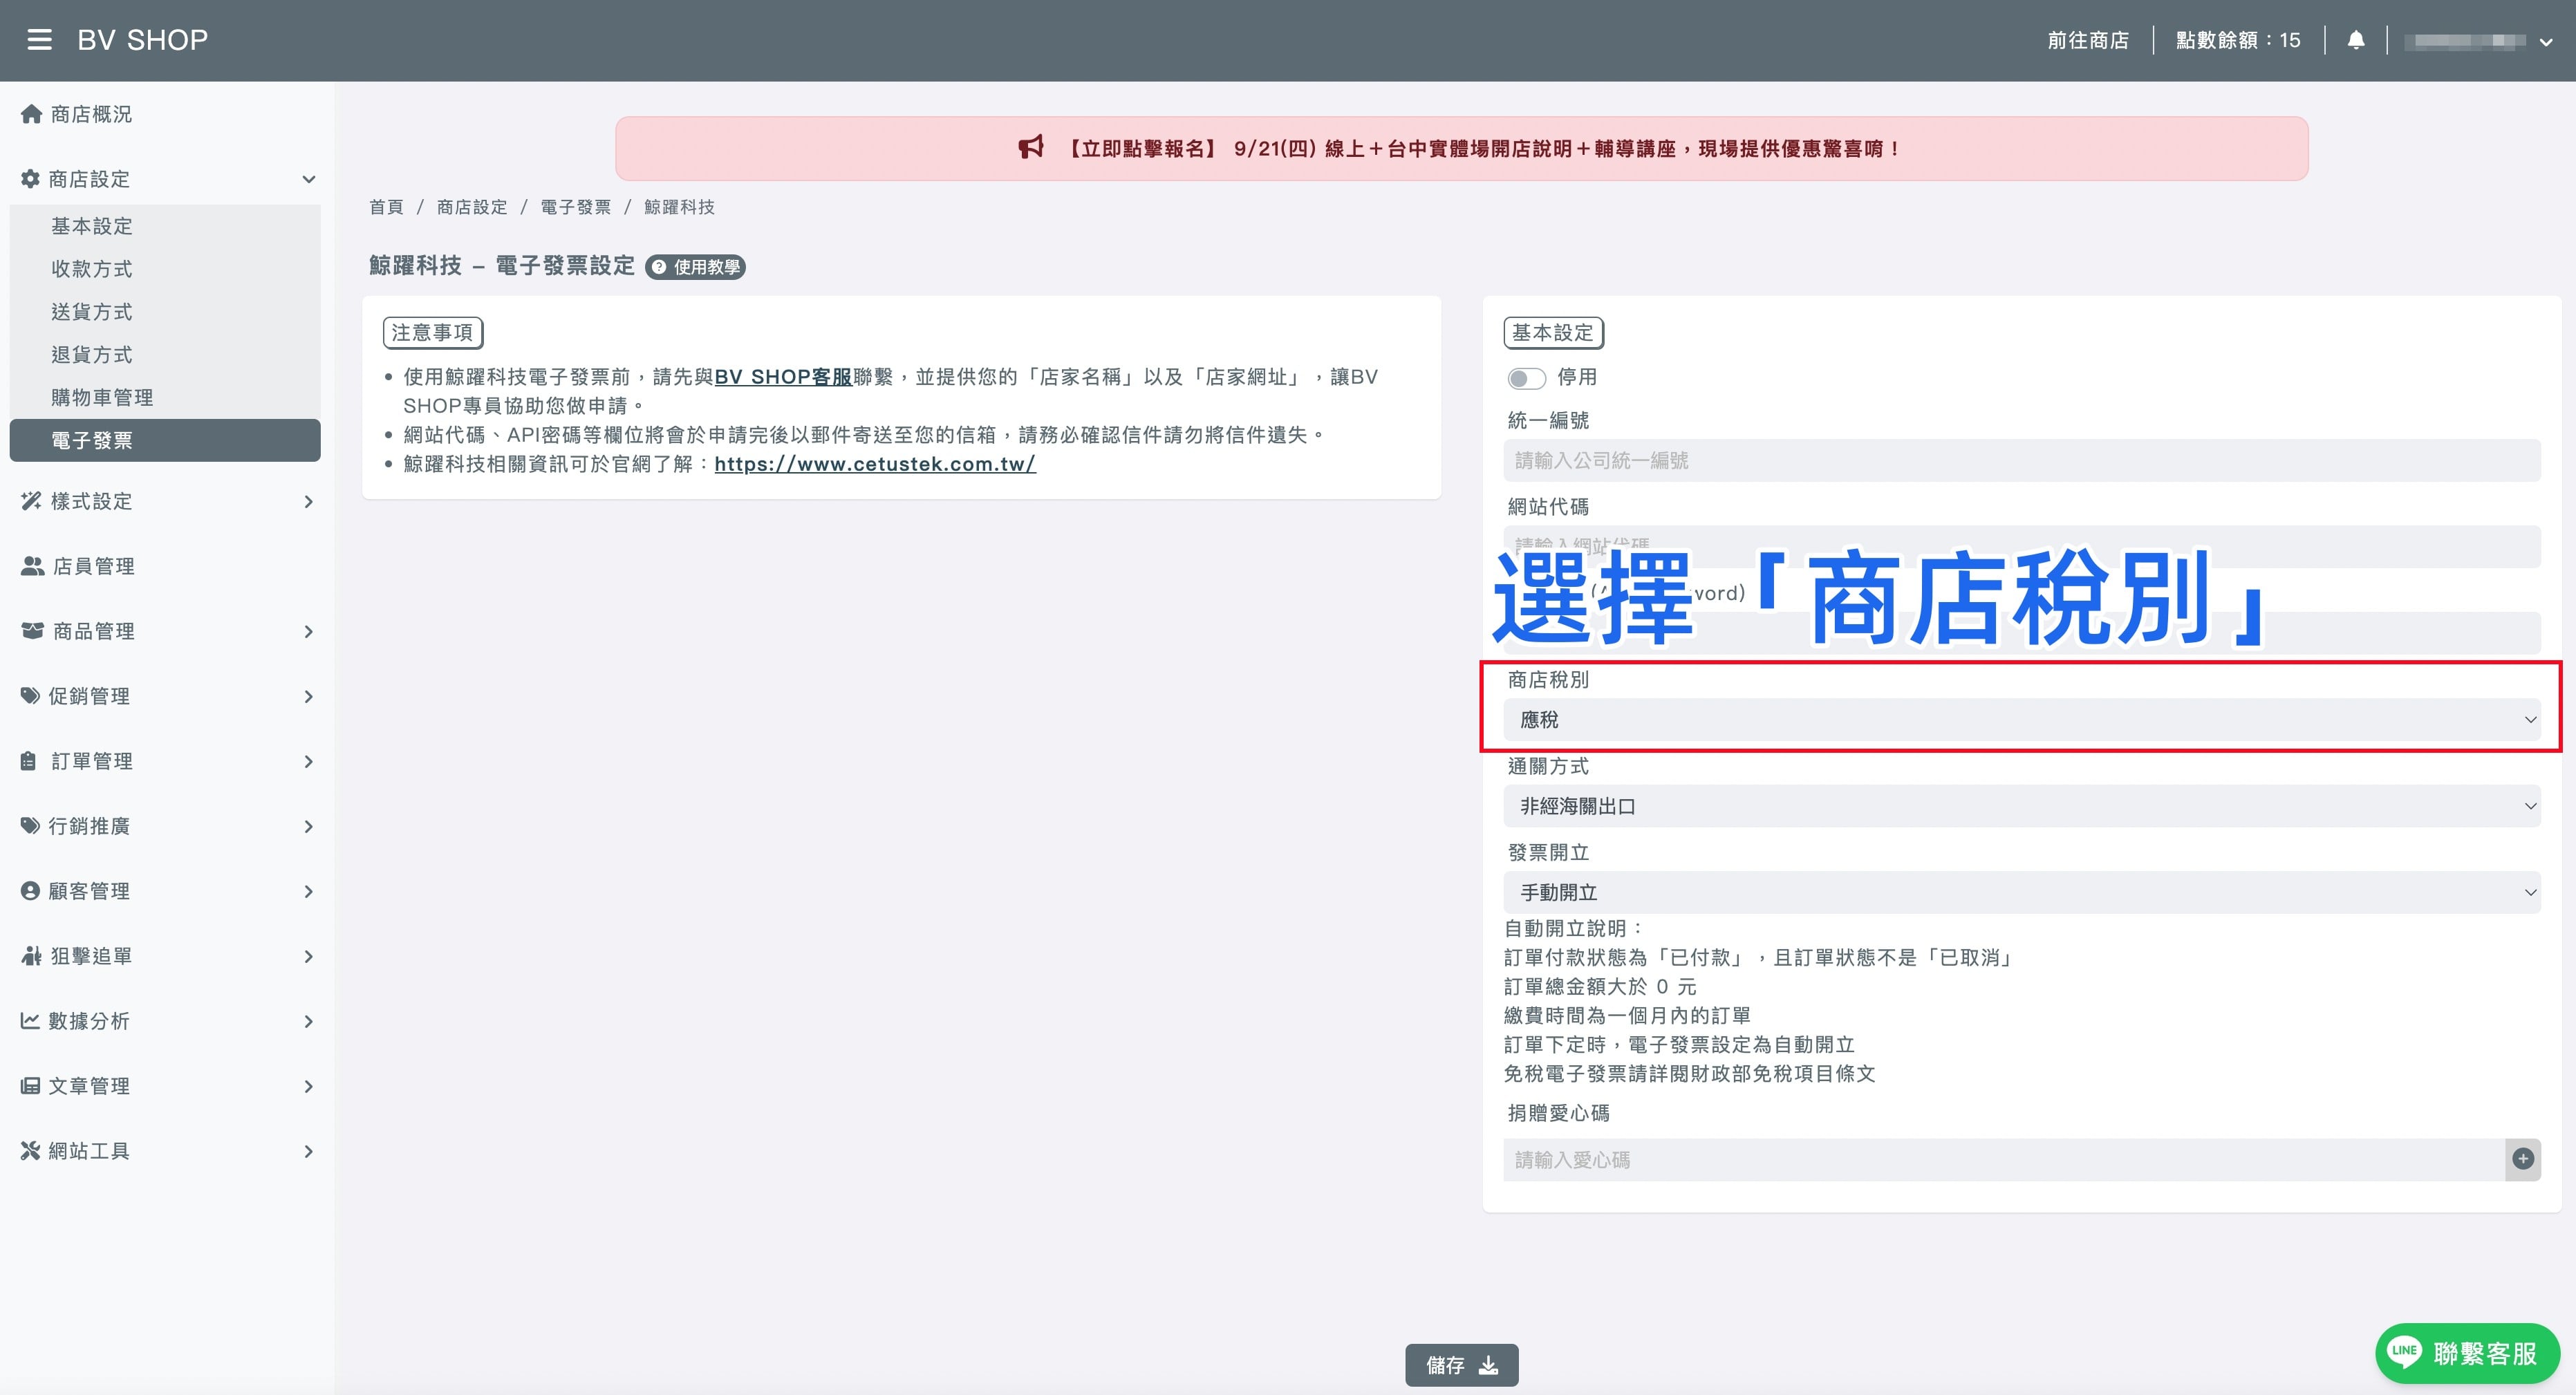Select 退貨方式 in the sidebar
2576x1395 pixels.
coord(165,355)
